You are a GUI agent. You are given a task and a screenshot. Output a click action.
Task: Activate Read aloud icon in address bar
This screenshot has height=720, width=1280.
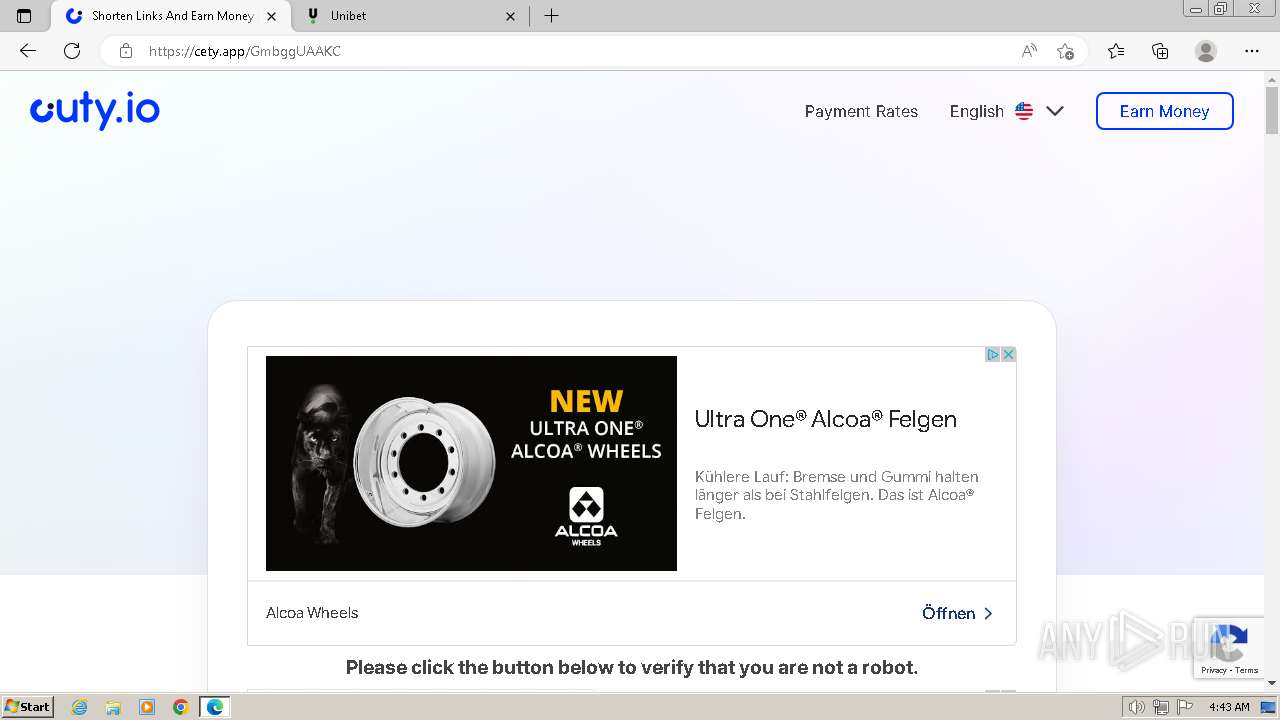tap(1029, 51)
